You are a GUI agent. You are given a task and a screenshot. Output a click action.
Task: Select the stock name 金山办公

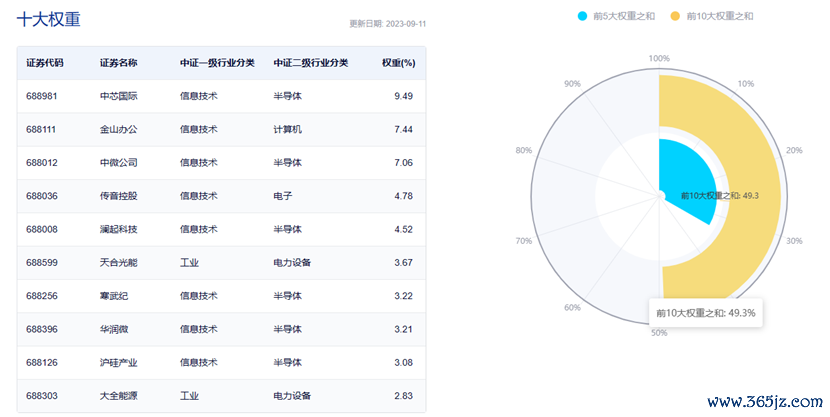pyautogui.click(x=119, y=130)
